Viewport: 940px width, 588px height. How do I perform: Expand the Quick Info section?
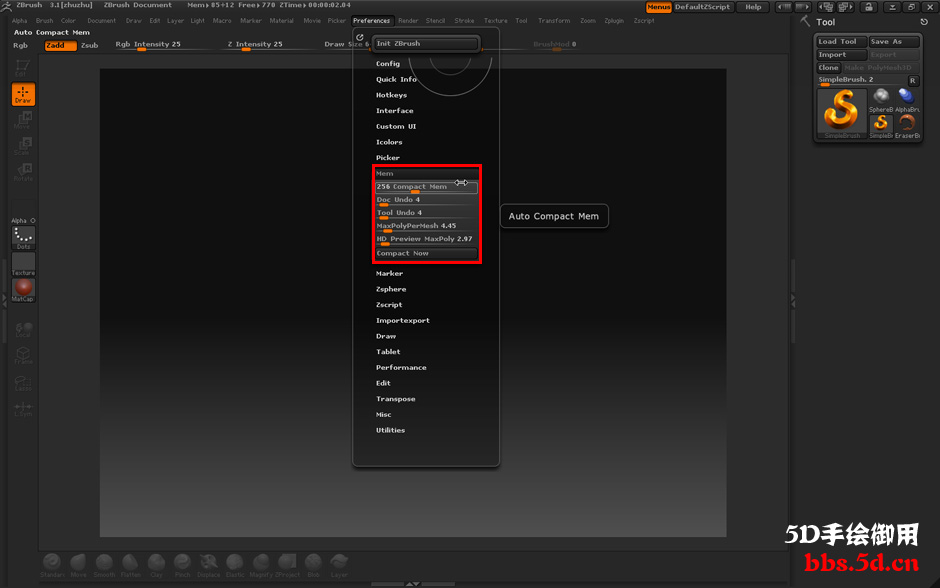coord(396,79)
